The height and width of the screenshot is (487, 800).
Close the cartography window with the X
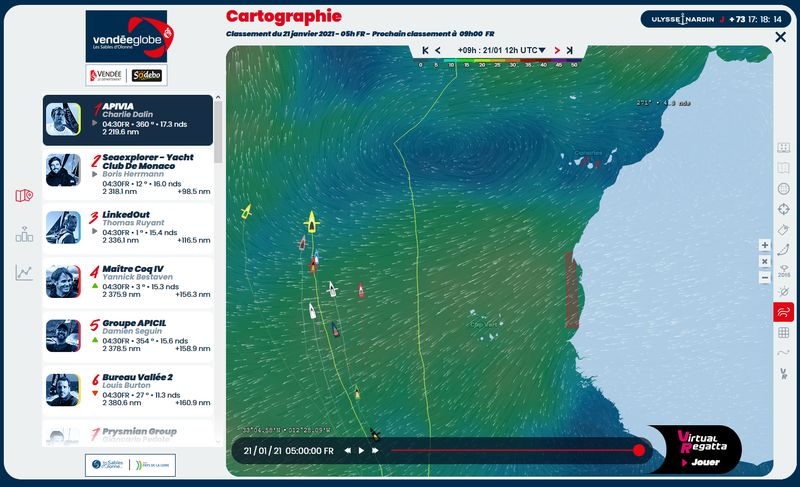[x=780, y=37]
